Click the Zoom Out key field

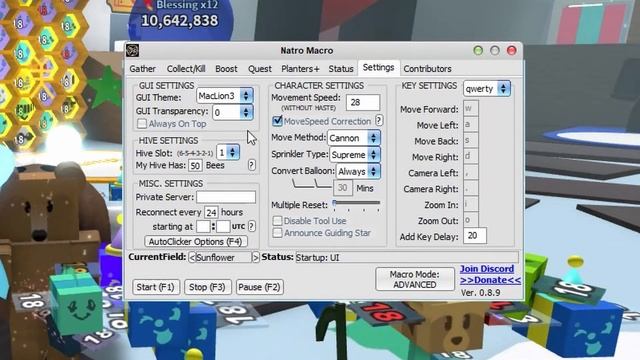pyautogui.click(x=471, y=220)
